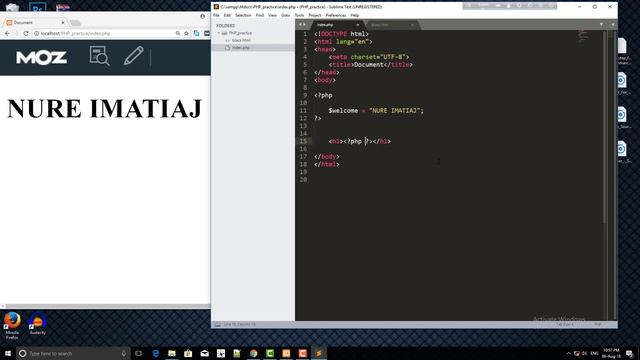Open the View menu in Sublime Text
Image resolution: width=640 pixels, height=360 pixels.
272,15
